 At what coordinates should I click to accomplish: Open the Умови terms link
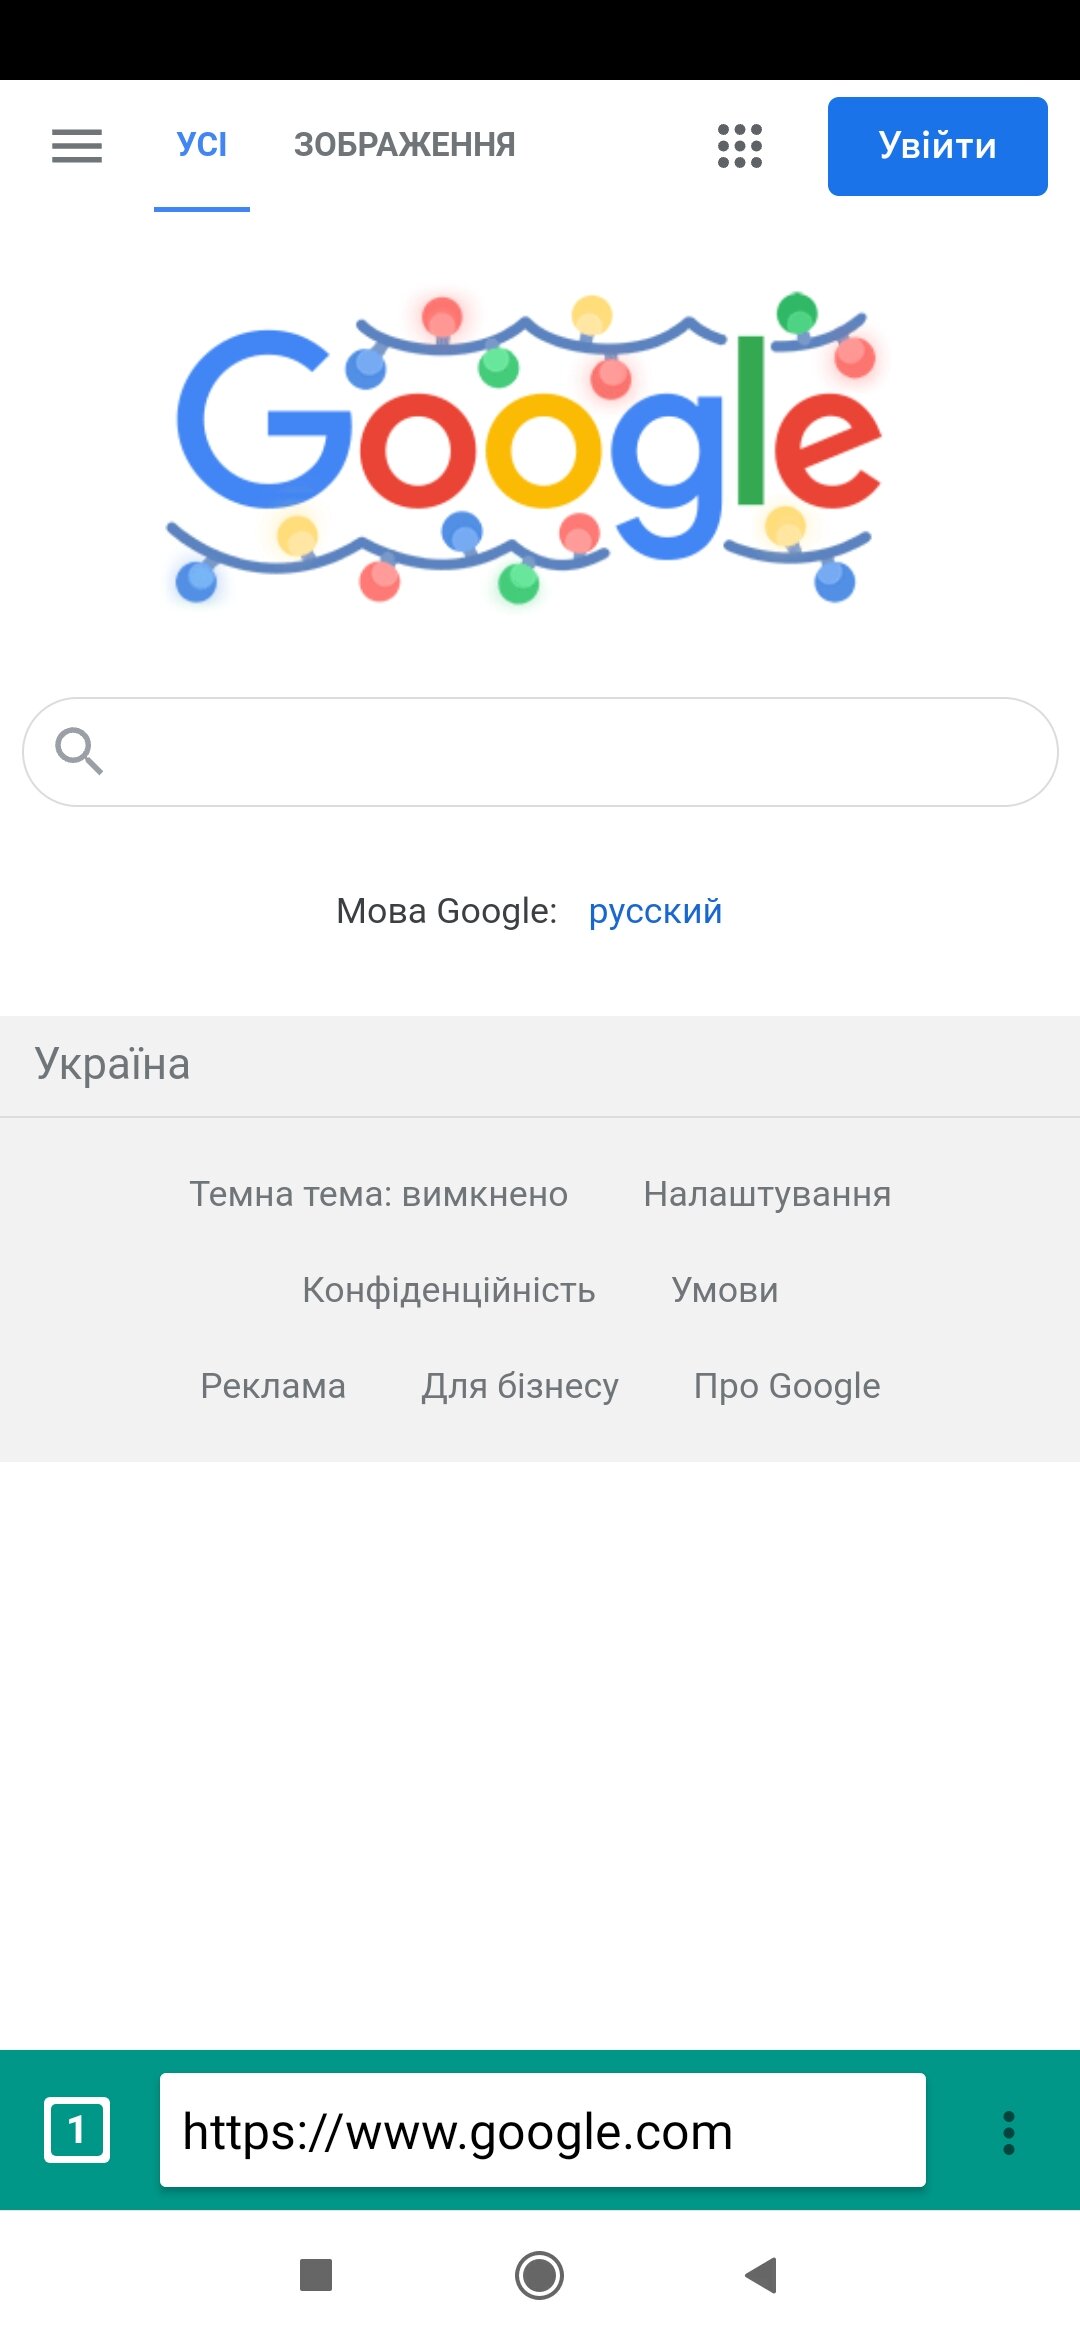[725, 1290]
